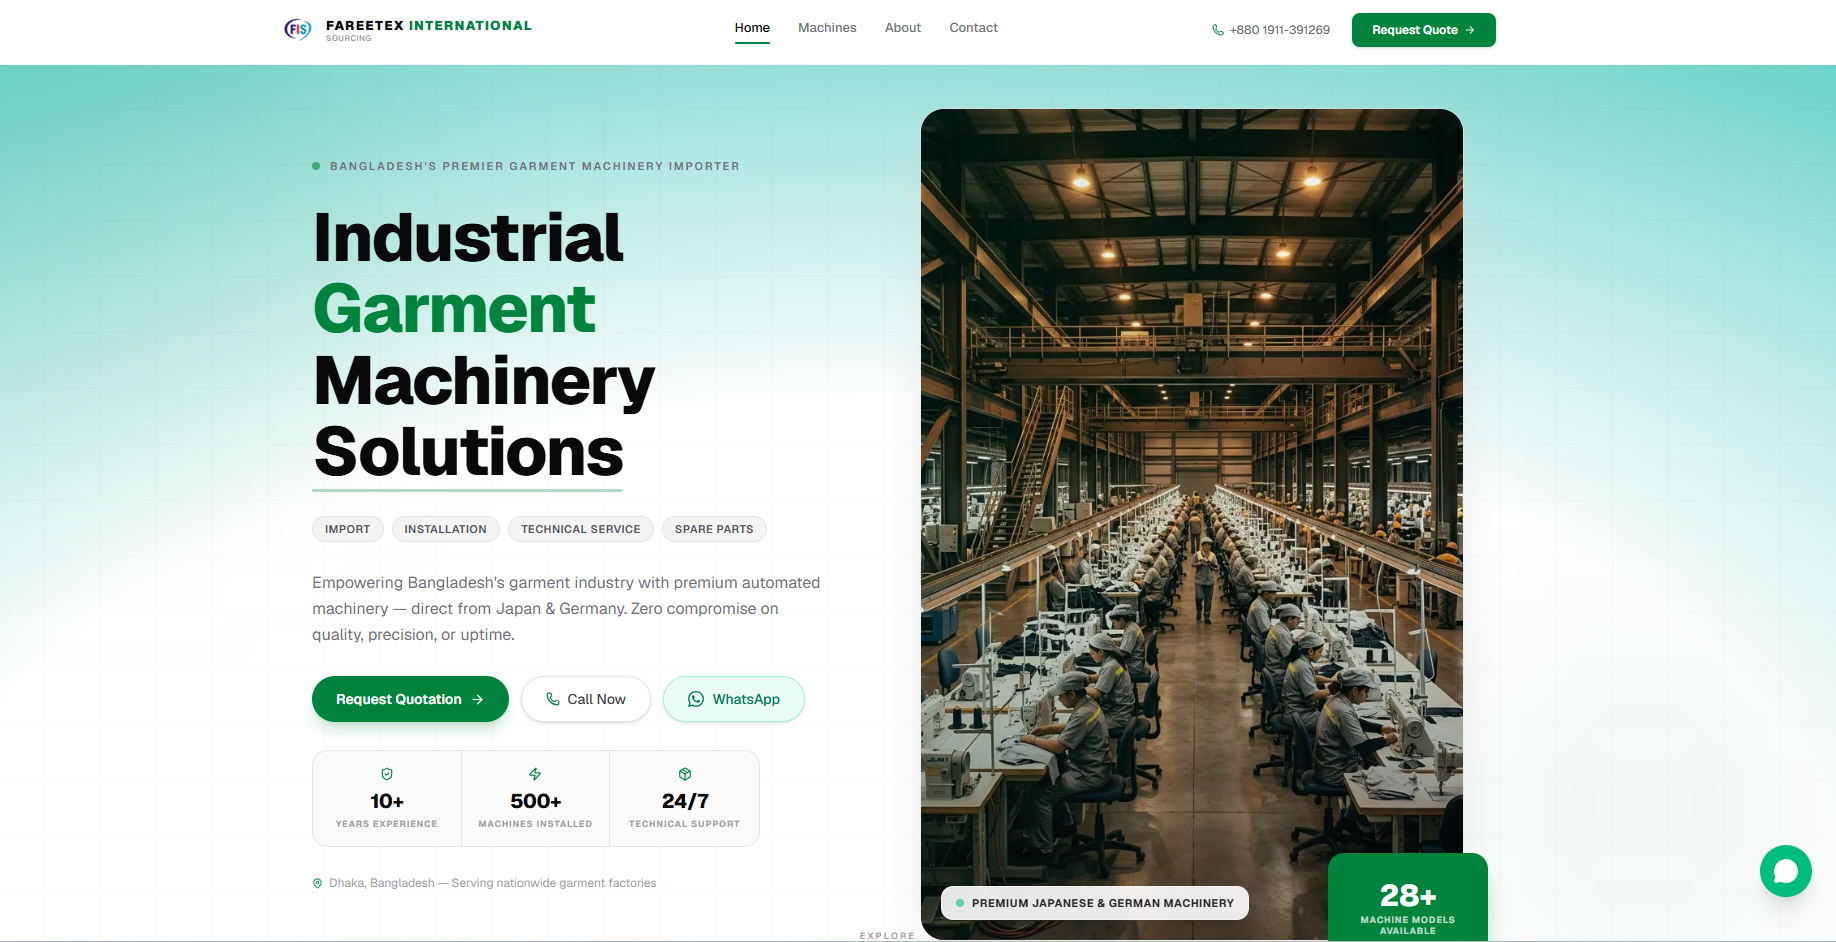Click the location pin icon near Dhaka

[x=318, y=883]
